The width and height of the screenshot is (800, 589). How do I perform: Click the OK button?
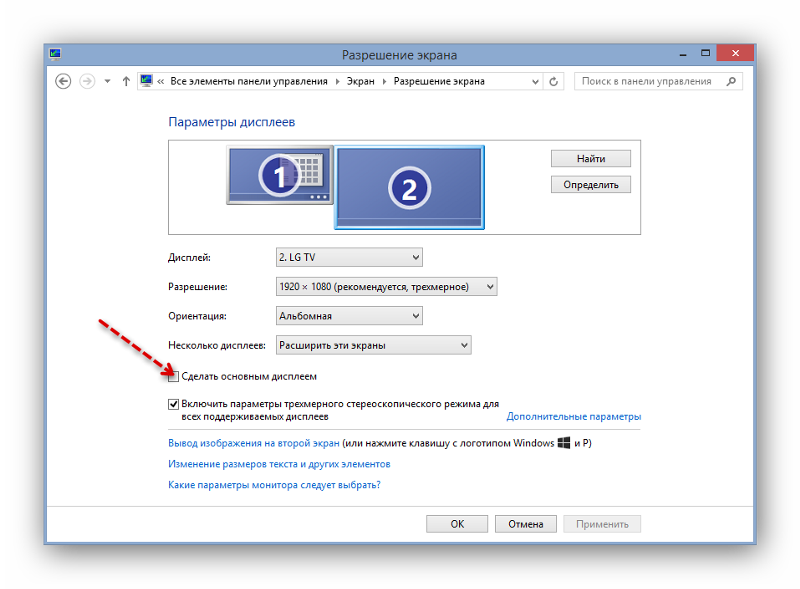(x=457, y=524)
